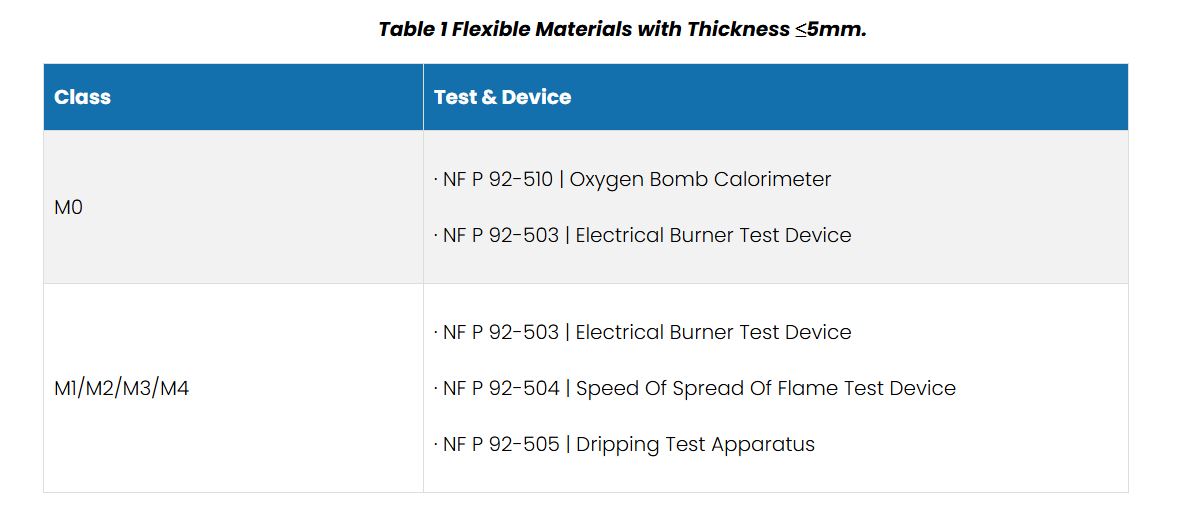
Task: Click the 'Class' column header
Action: click(82, 97)
